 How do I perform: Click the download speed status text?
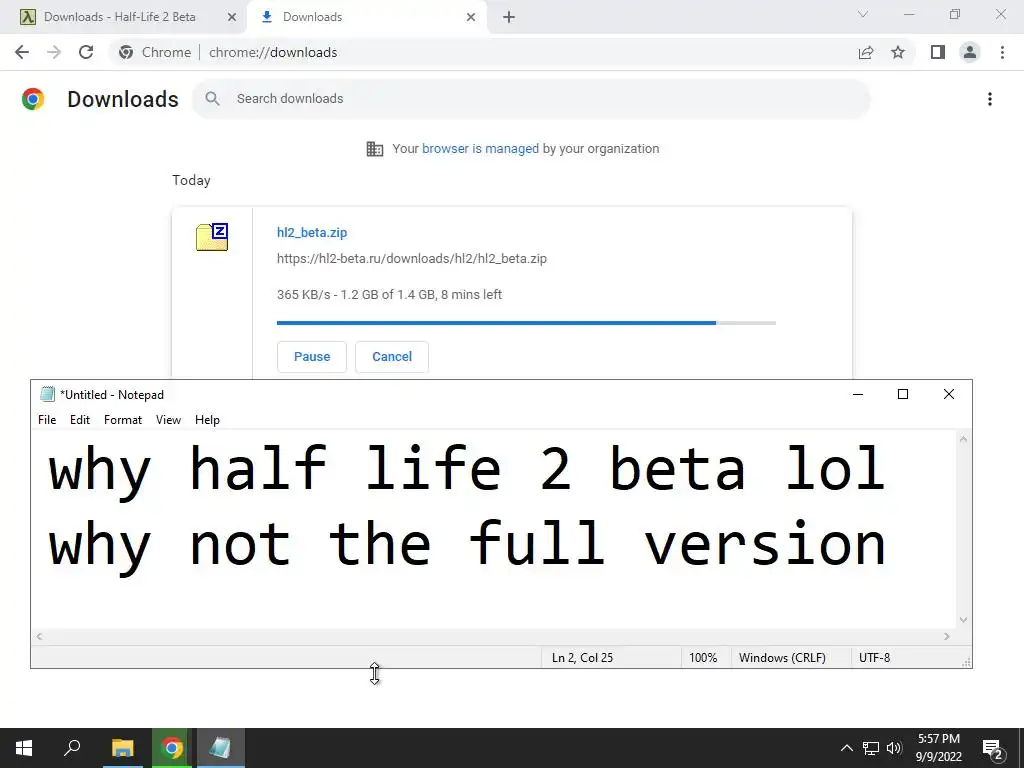[x=389, y=295]
